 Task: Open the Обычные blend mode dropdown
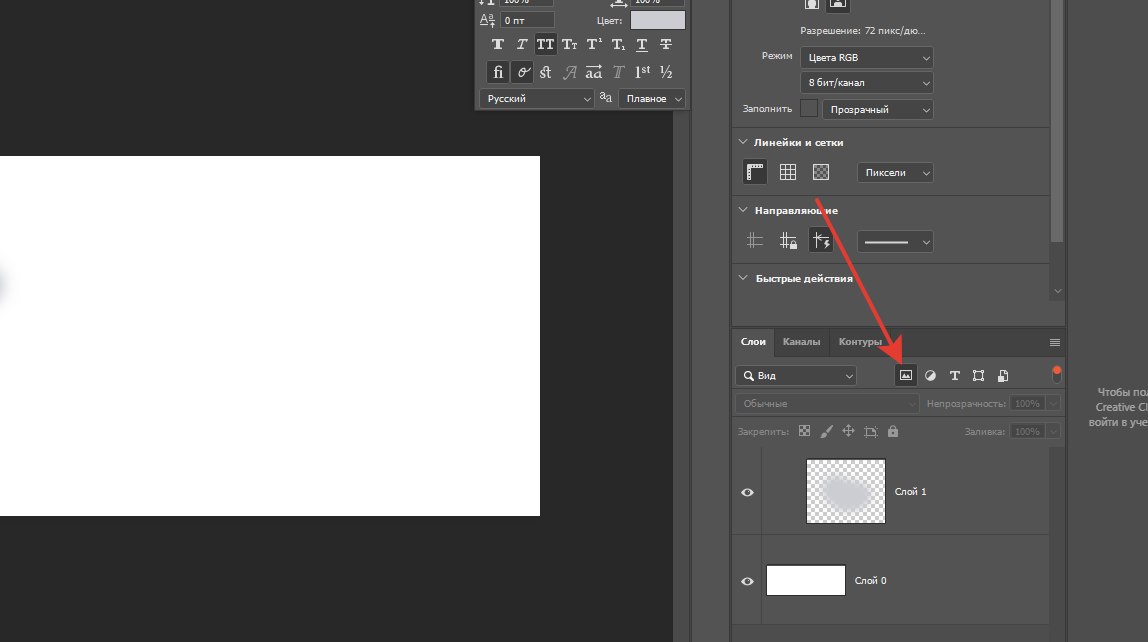(x=827, y=403)
